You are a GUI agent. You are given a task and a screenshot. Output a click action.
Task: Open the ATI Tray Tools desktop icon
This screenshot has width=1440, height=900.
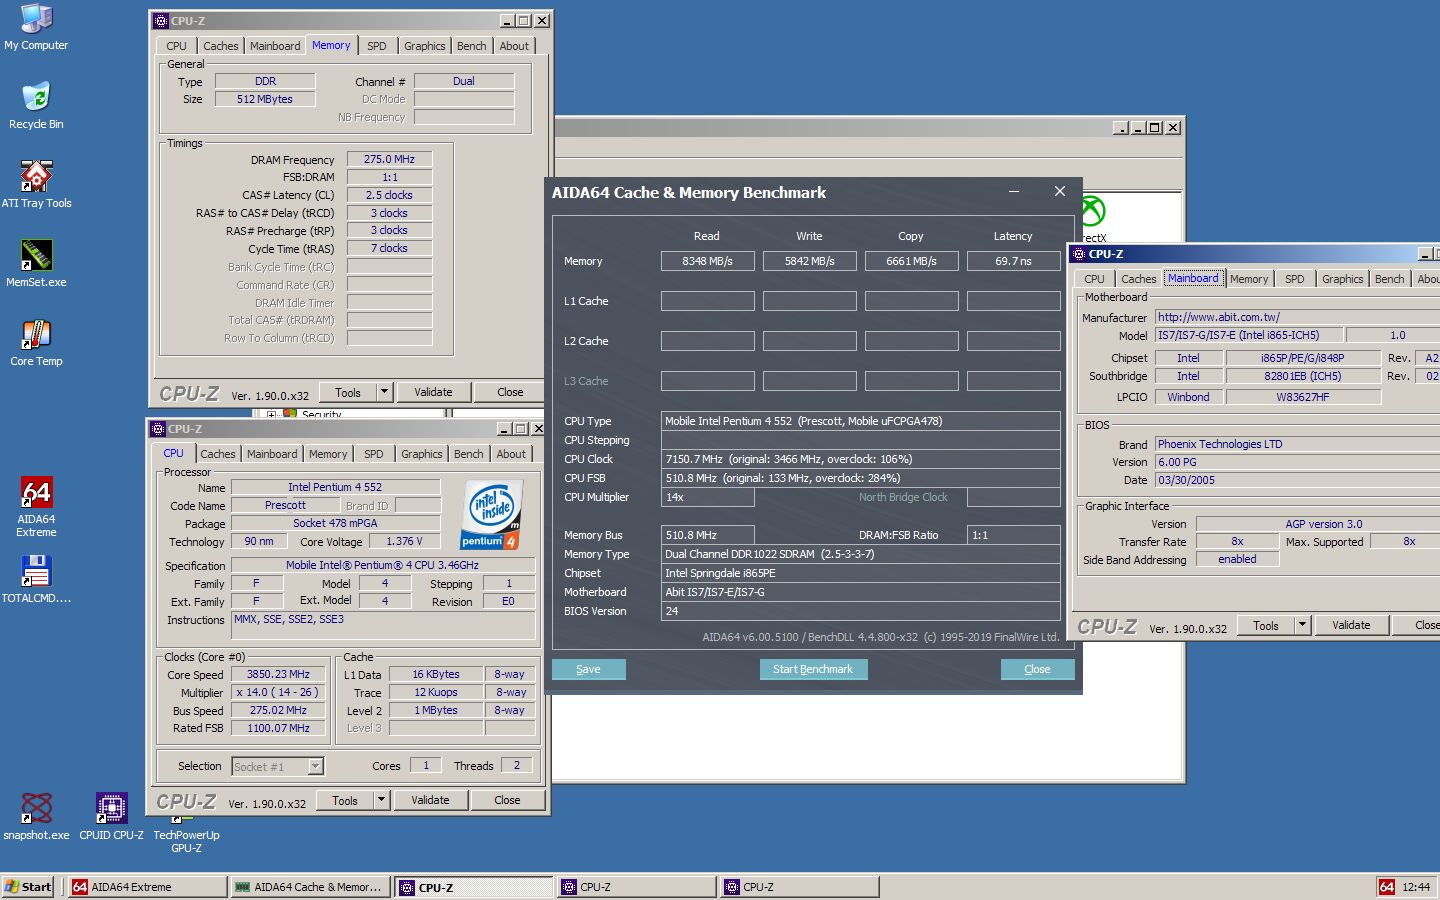click(36, 177)
